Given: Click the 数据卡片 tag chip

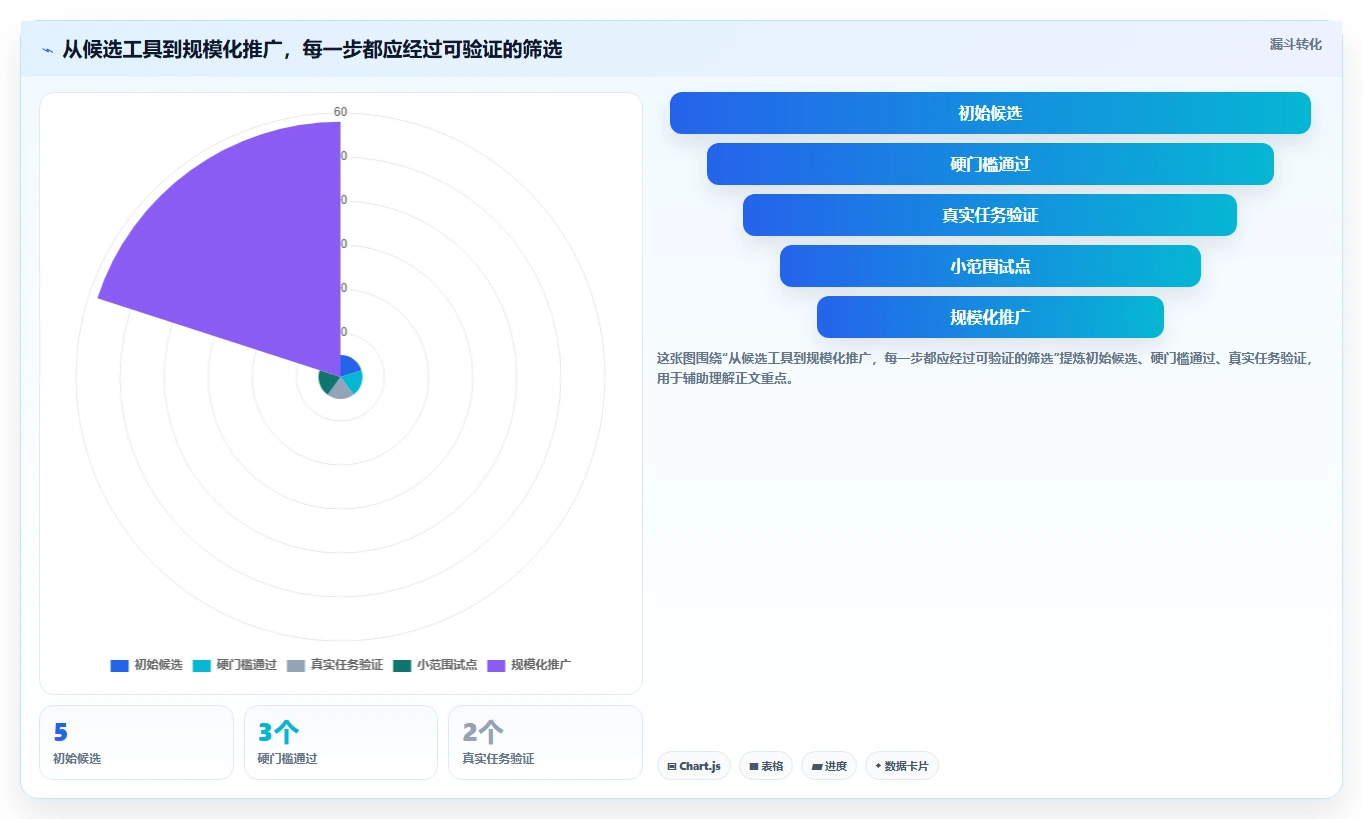Looking at the screenshot, I should [x=902, y=766].
